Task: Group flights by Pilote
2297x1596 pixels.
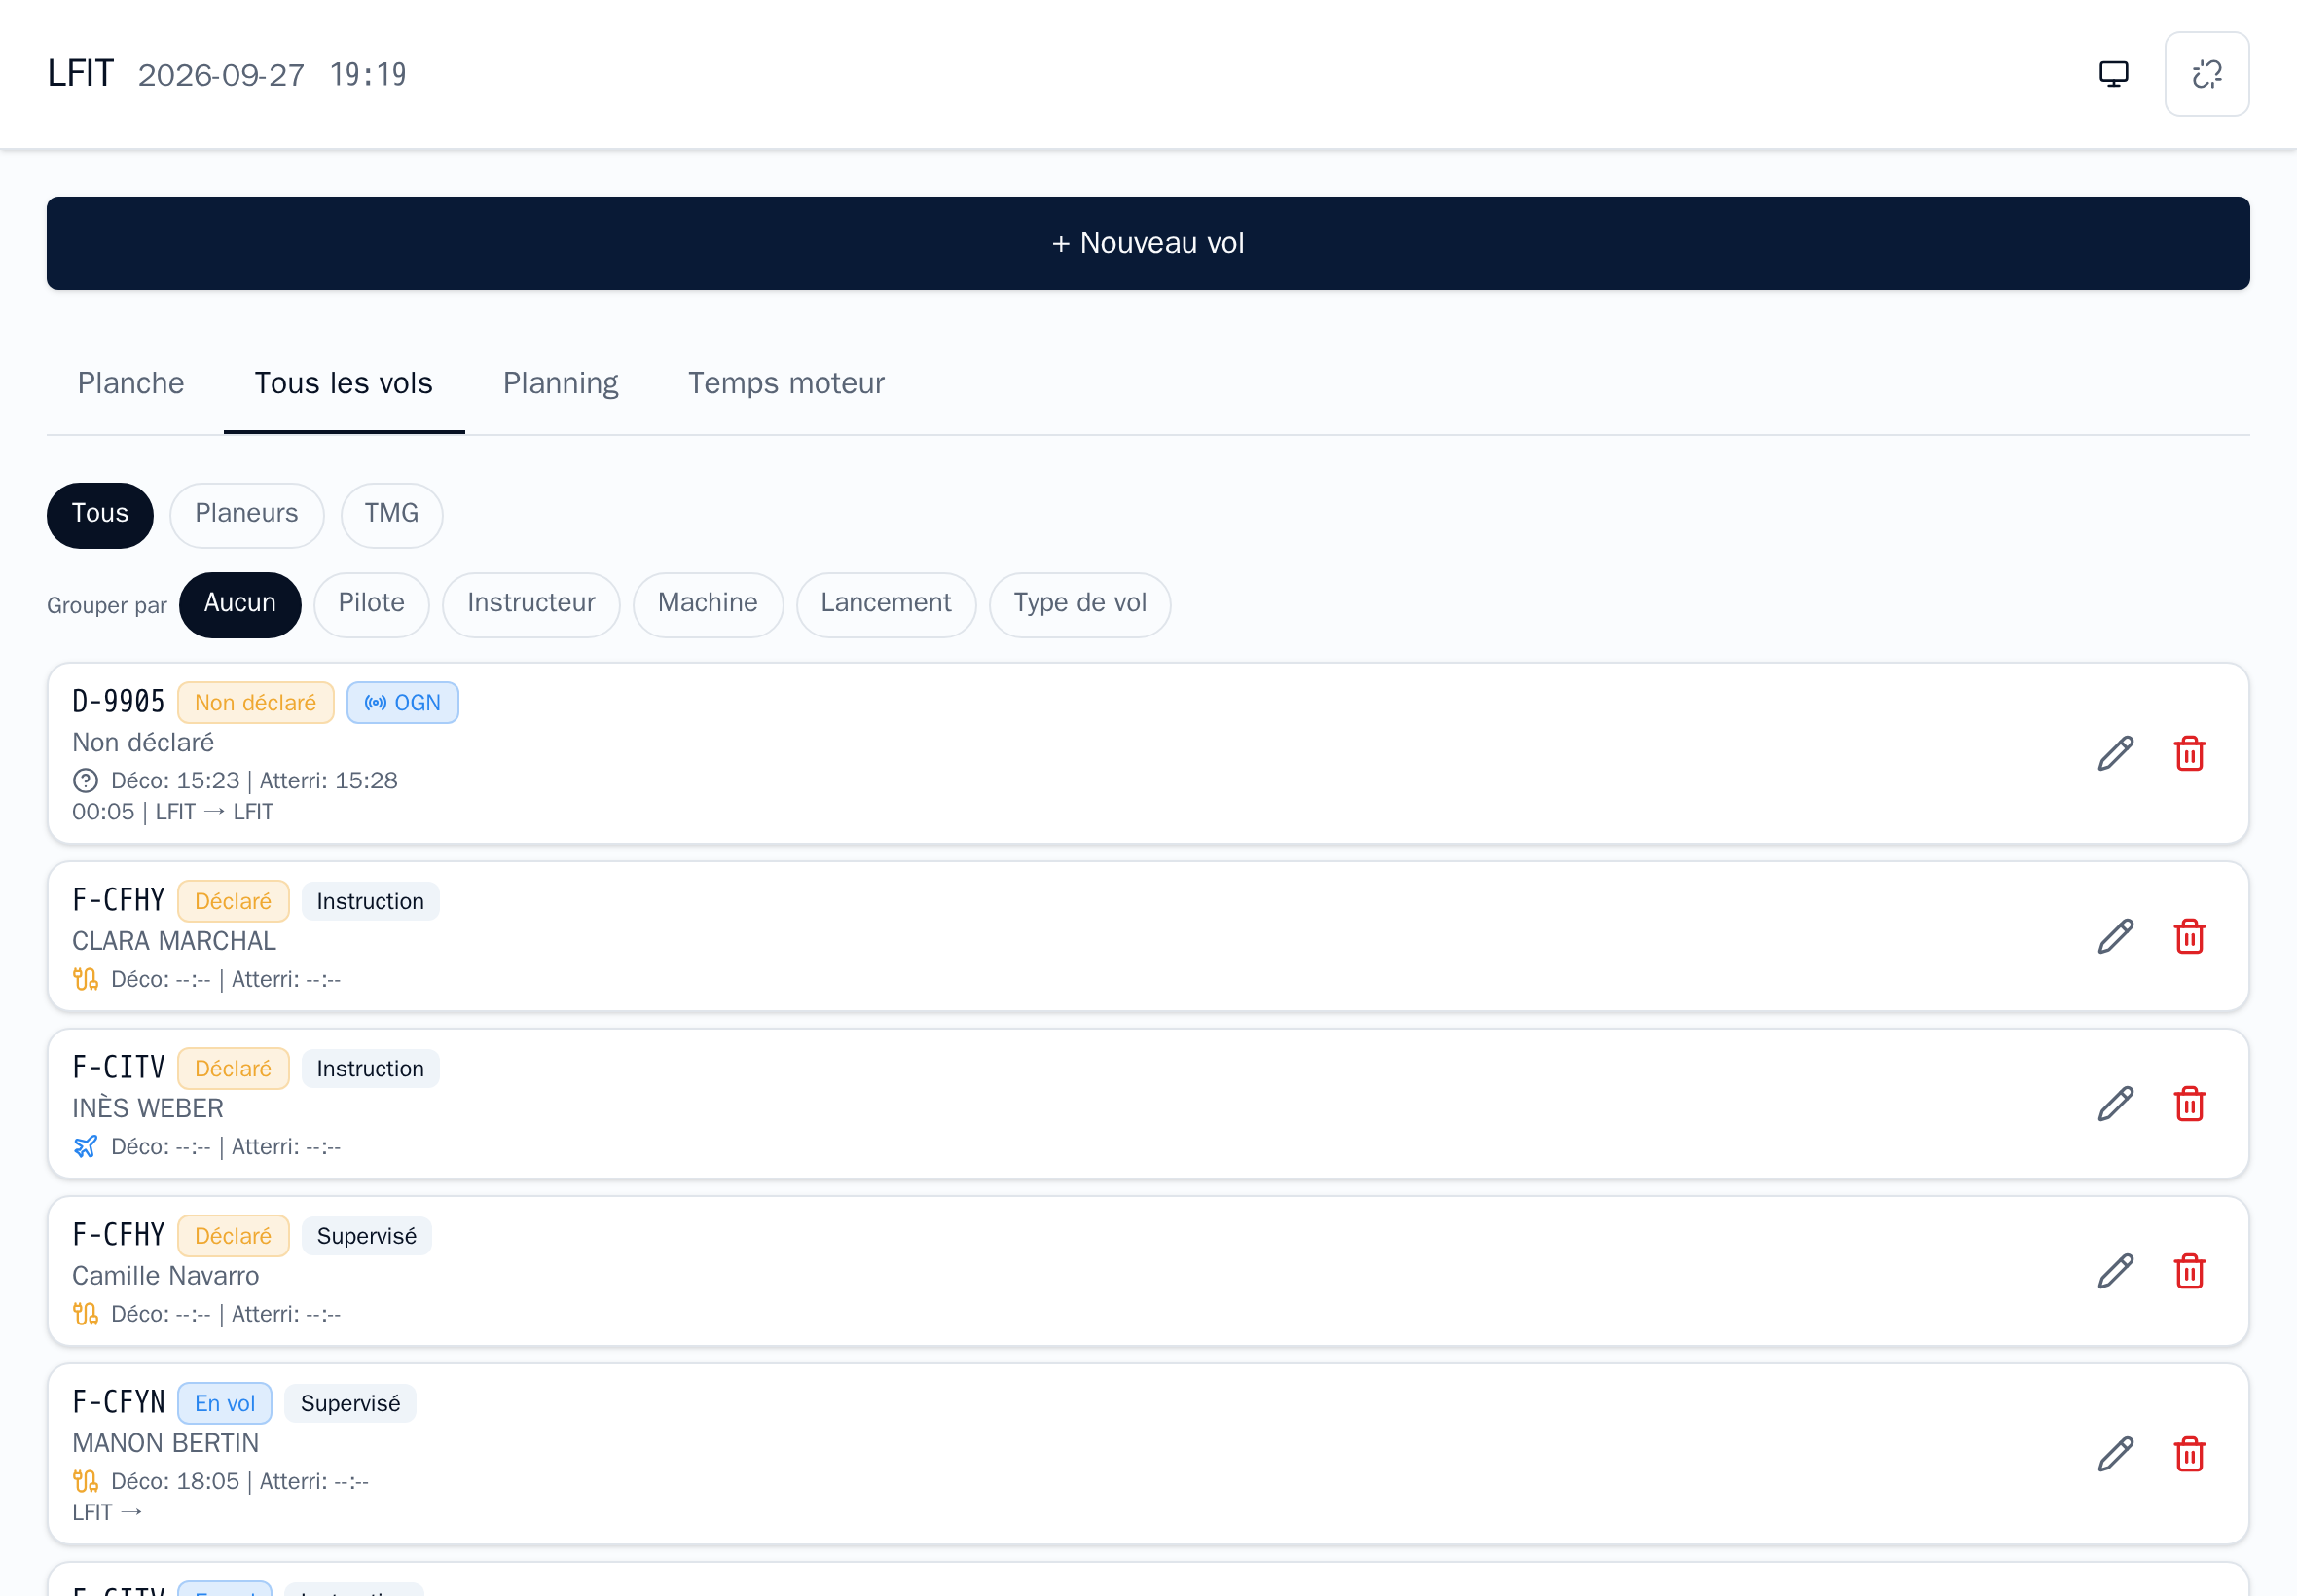Action: (372, 604)
